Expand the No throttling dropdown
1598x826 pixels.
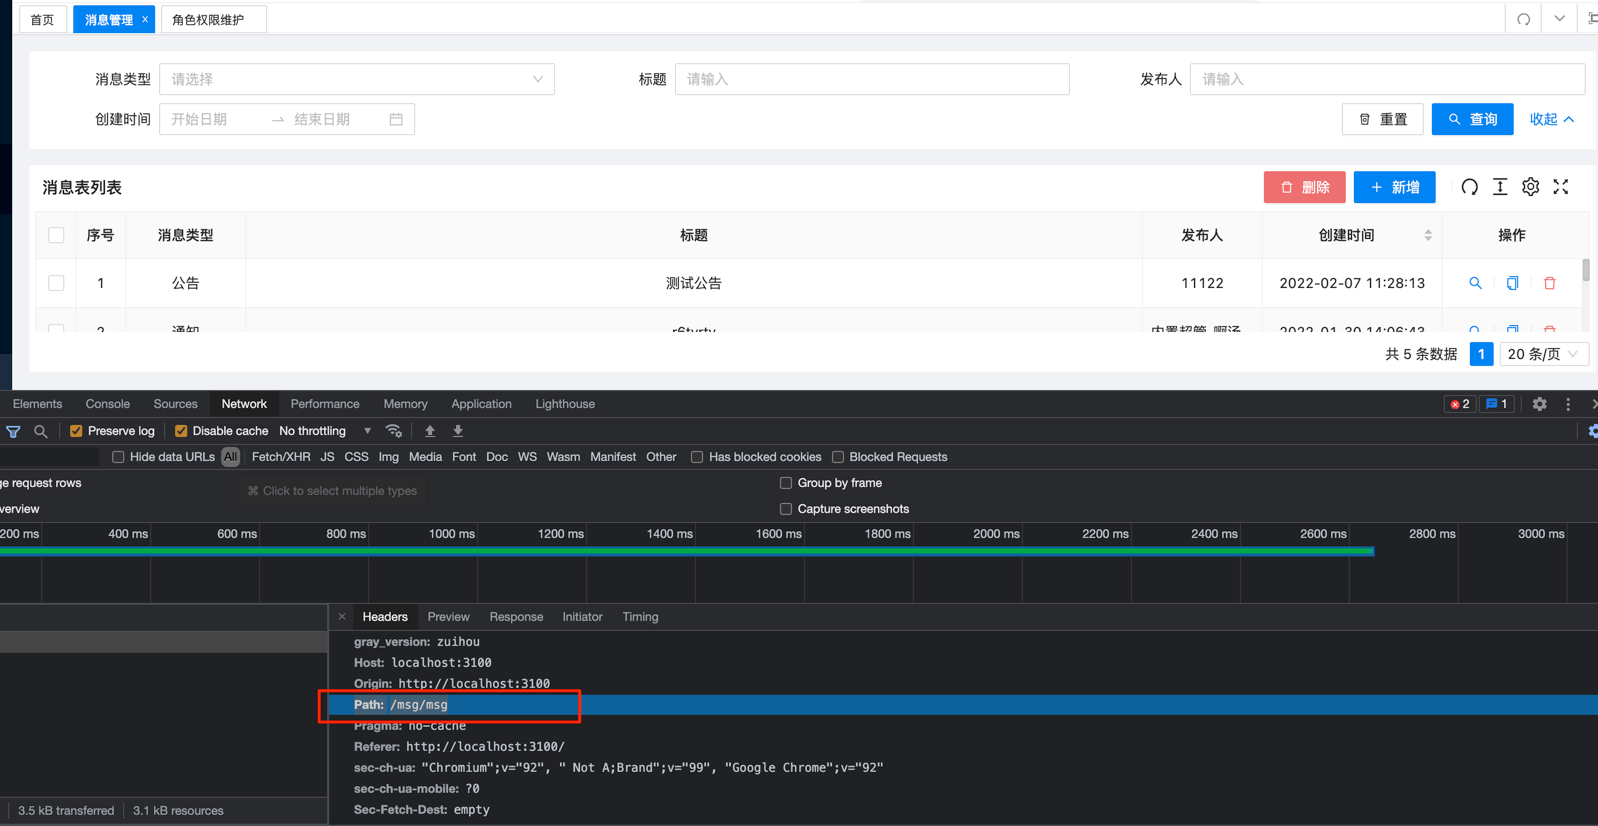click(x=325, y=431)
